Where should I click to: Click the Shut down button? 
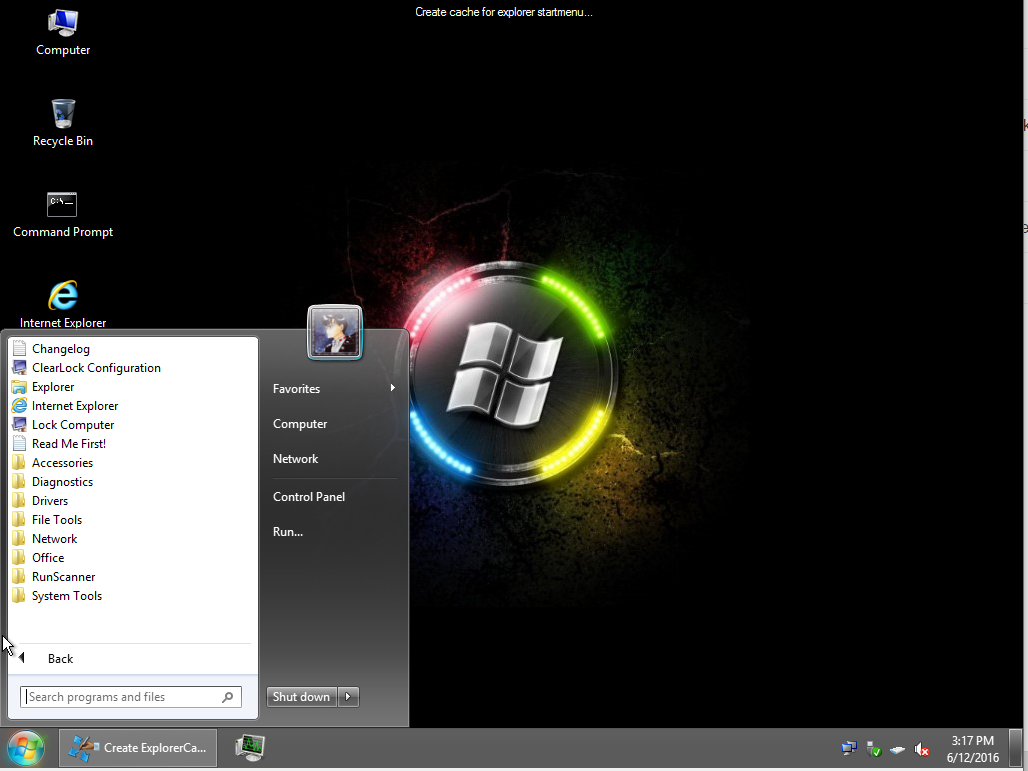click(x=302, y=697)
